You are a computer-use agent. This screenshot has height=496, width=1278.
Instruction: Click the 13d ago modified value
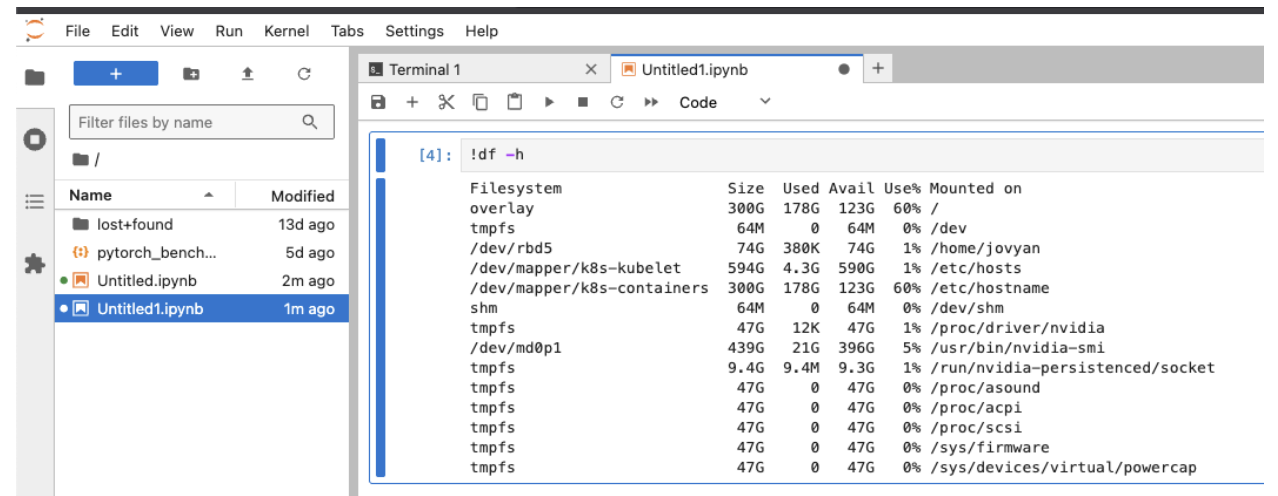(306, 225)
